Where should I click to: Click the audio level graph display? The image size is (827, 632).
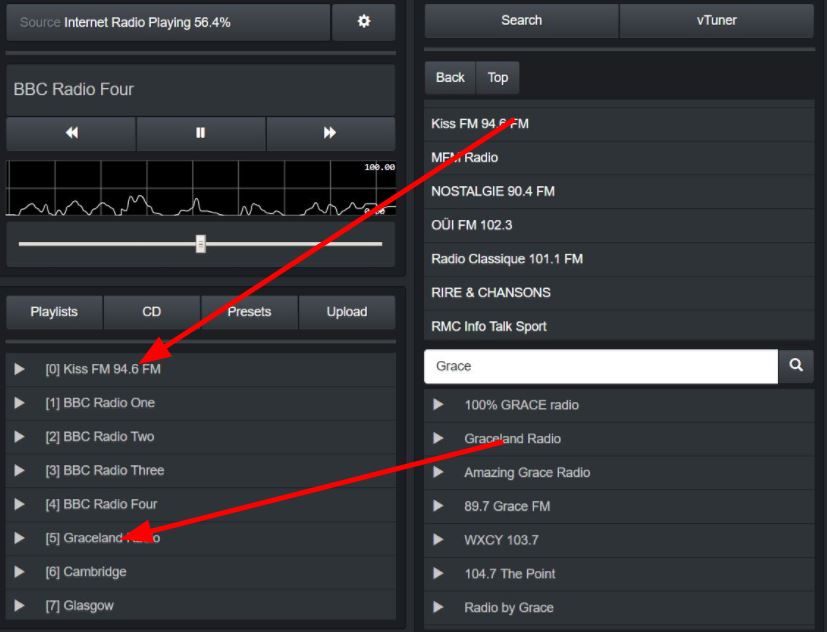click(x=201, y=188)
